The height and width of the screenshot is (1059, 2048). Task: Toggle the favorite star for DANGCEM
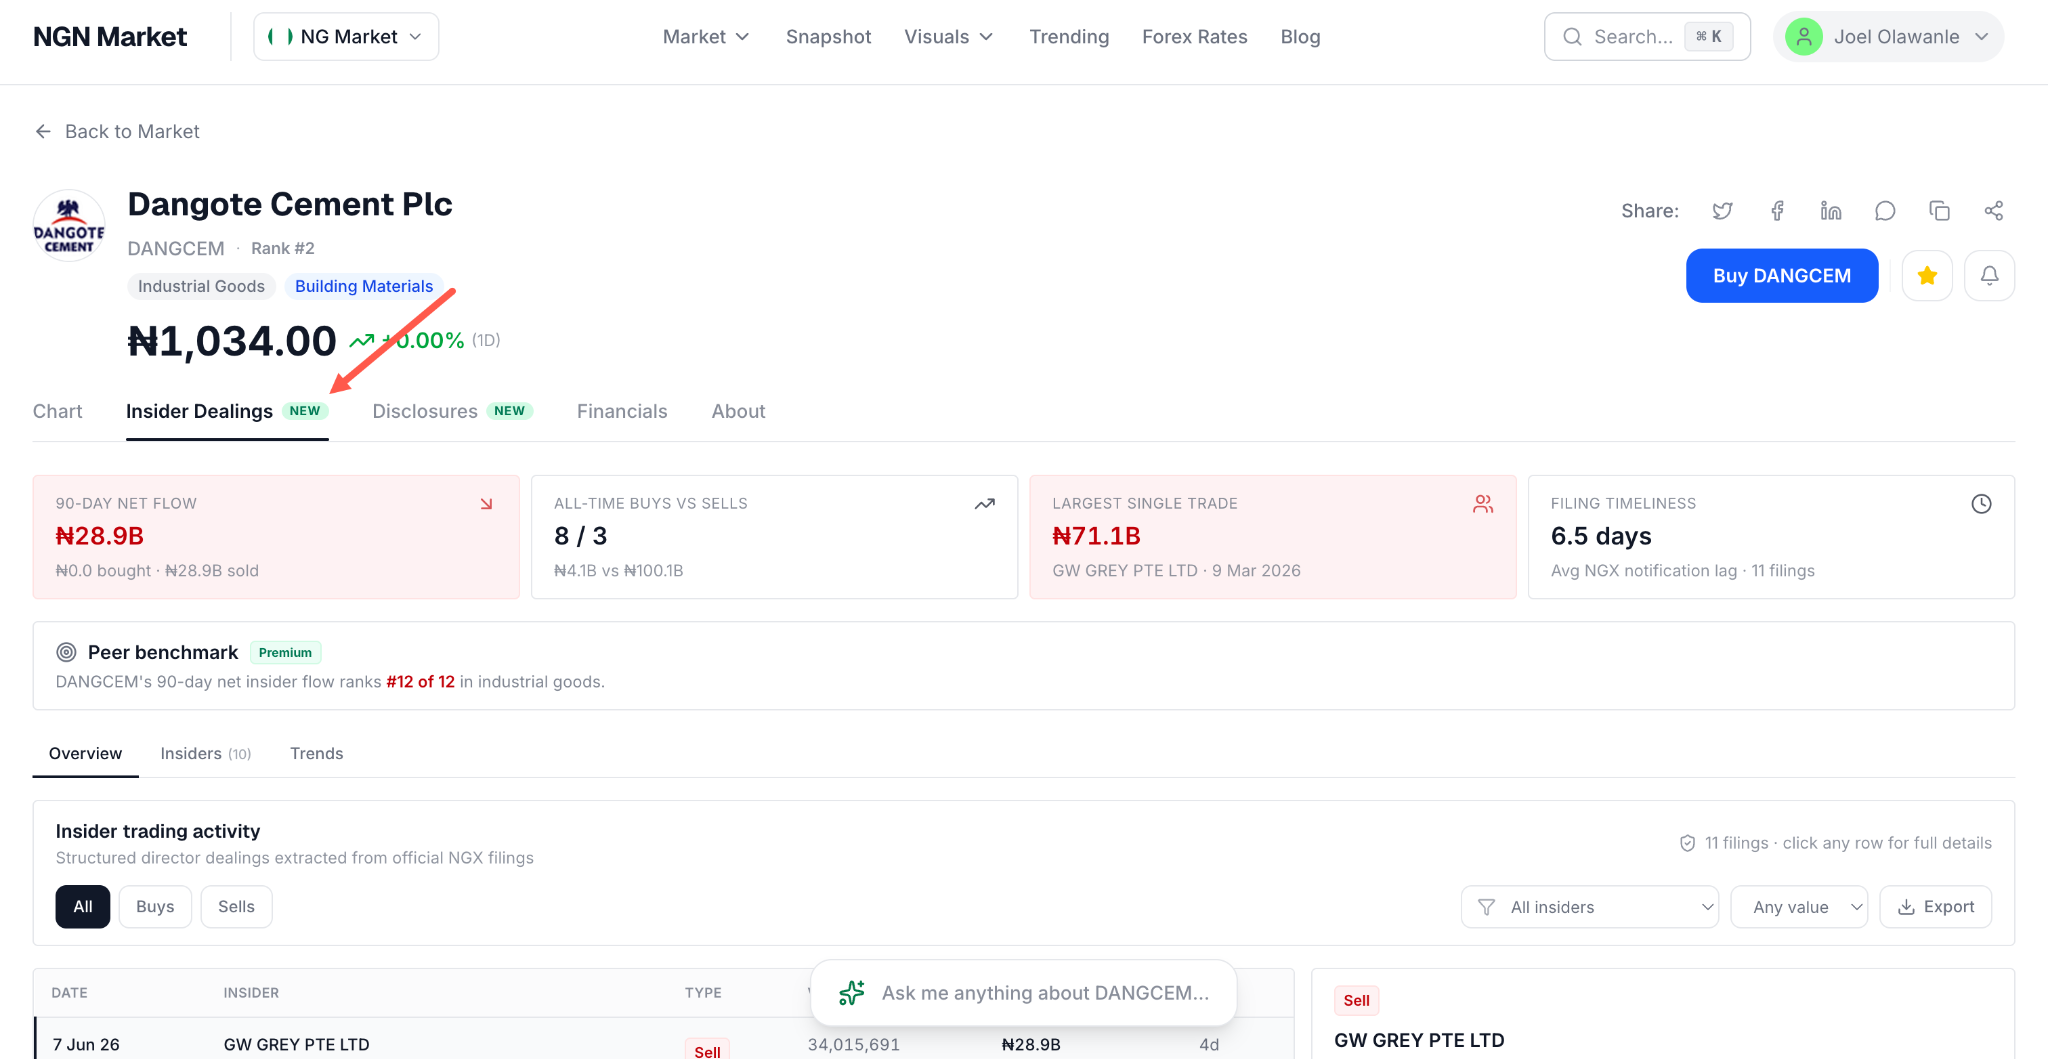tap(1927, 276)
